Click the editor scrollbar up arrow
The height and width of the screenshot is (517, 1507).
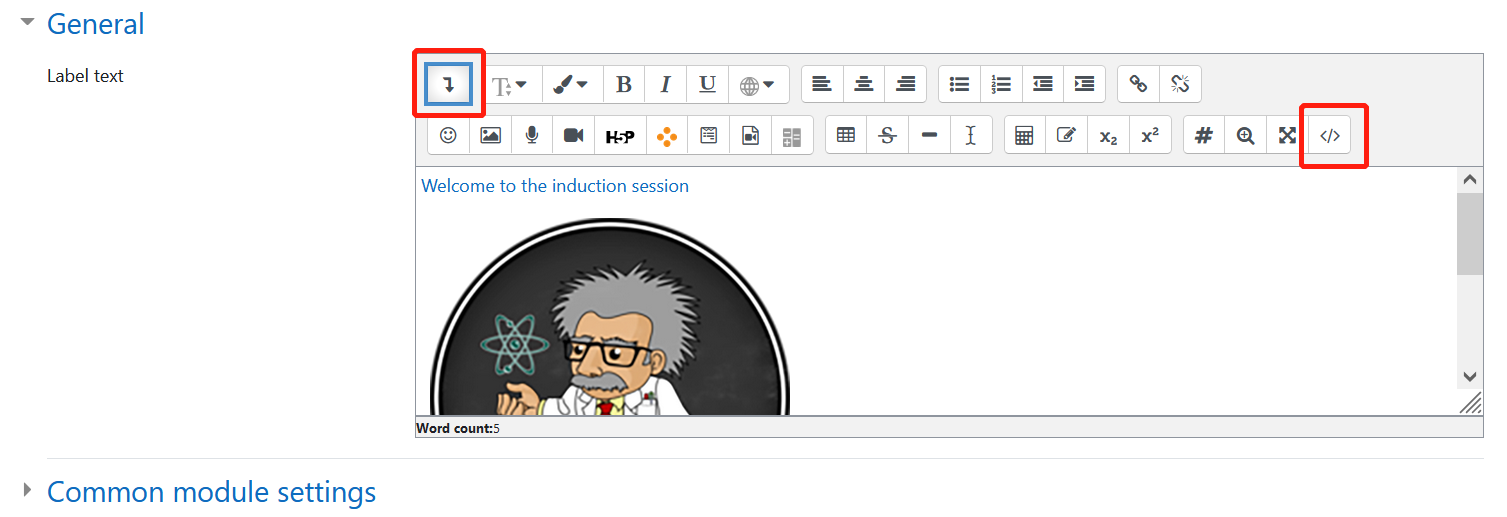click(1469, 180)
